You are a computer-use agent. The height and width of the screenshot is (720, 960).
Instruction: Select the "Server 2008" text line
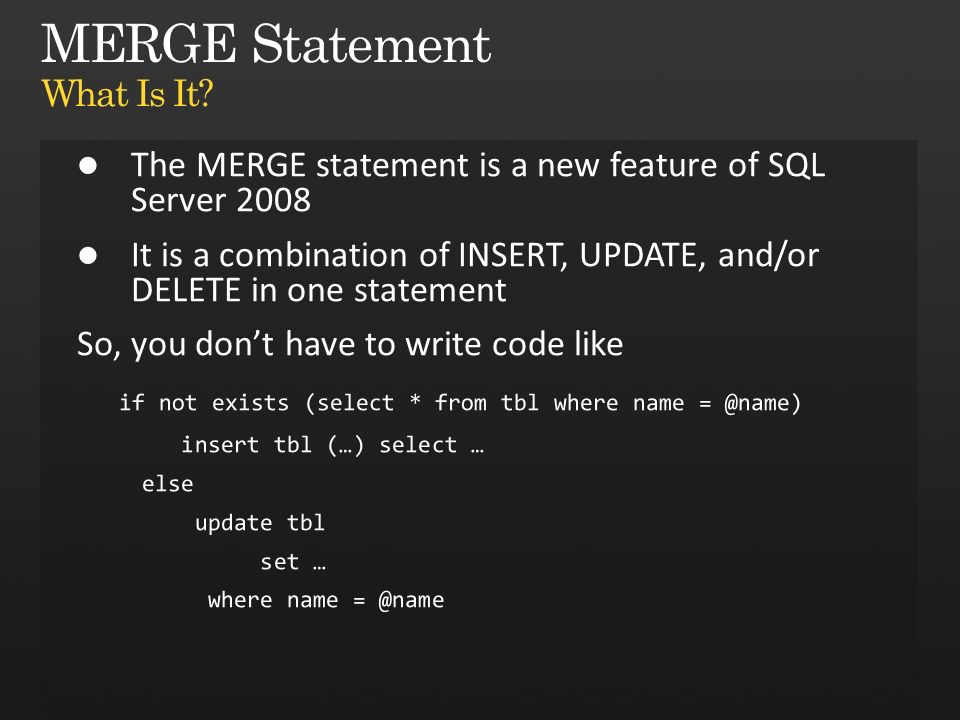(221, 200)
